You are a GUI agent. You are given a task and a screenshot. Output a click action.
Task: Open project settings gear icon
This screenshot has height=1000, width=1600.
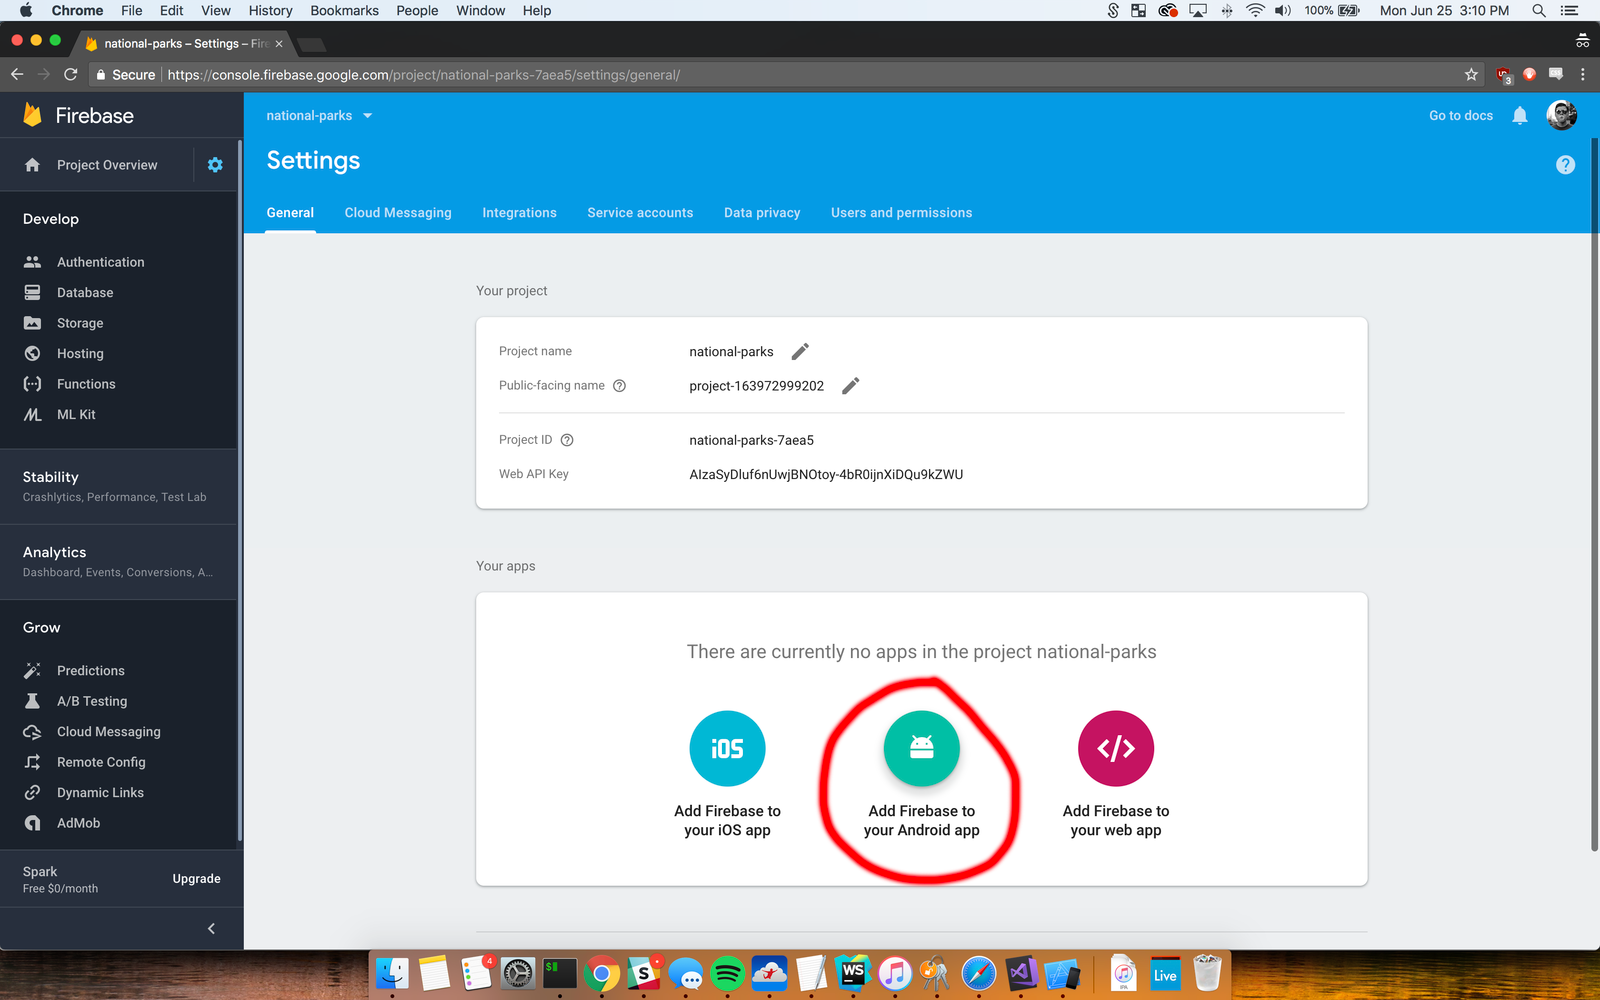point(215,165)
